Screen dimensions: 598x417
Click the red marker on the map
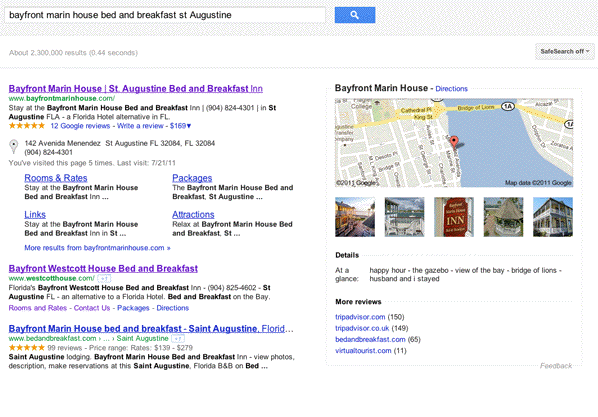coord(454,142)
